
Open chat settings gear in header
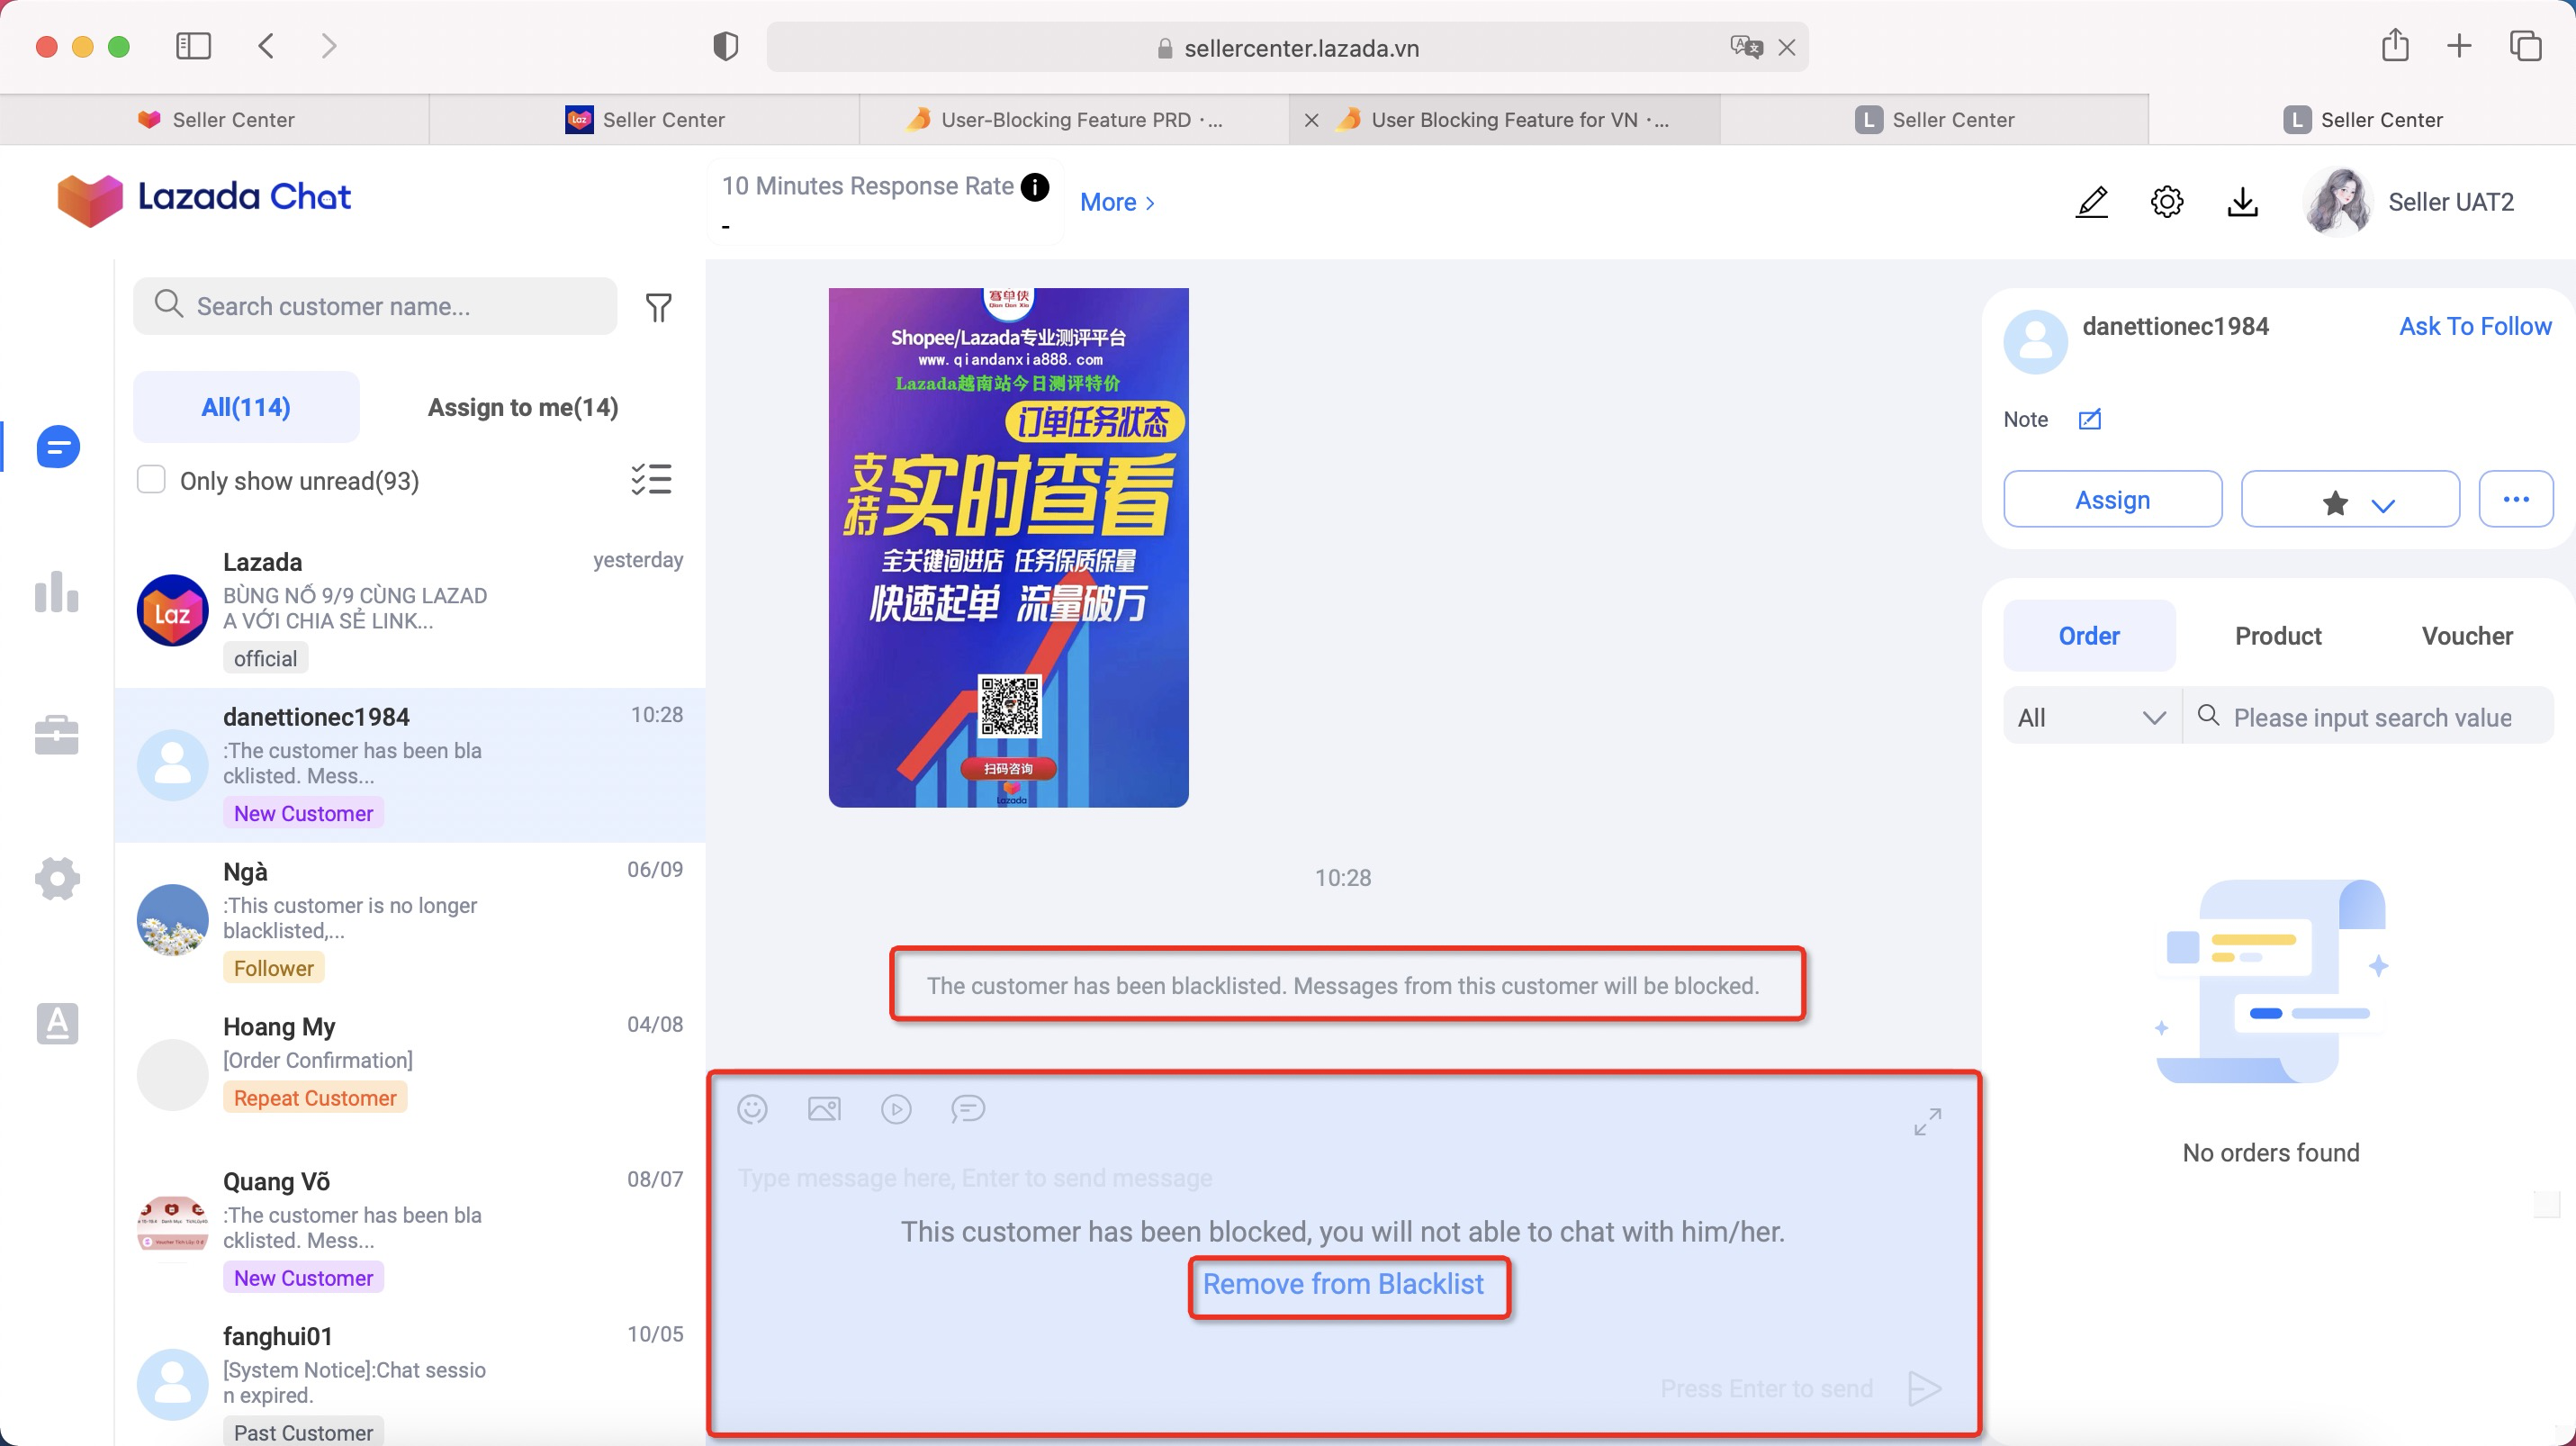(x=2166, y=202)
